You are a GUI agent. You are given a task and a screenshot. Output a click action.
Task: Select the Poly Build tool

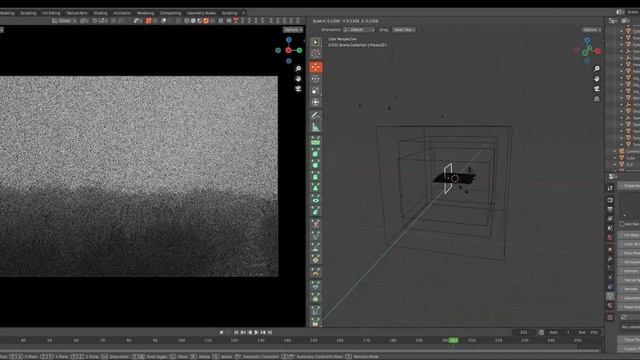pyautogui.click(x=316, y=211)
